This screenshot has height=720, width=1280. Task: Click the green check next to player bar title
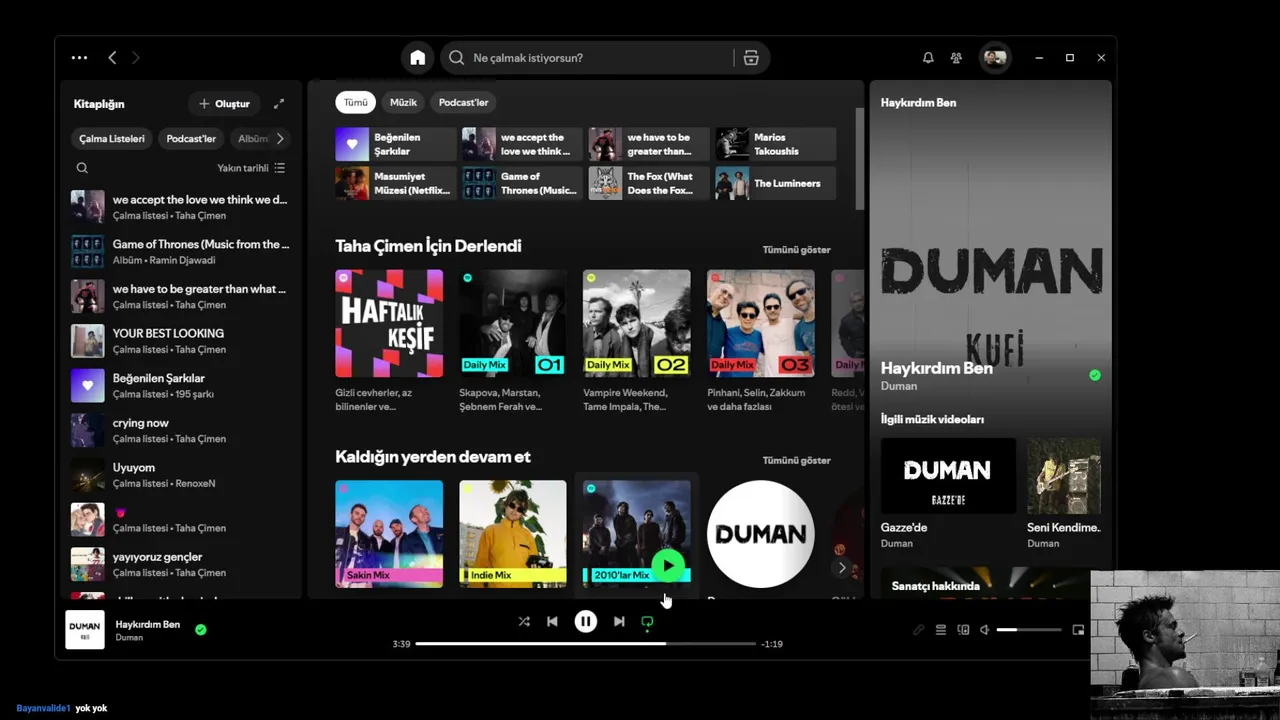click(x=201, y=630)
